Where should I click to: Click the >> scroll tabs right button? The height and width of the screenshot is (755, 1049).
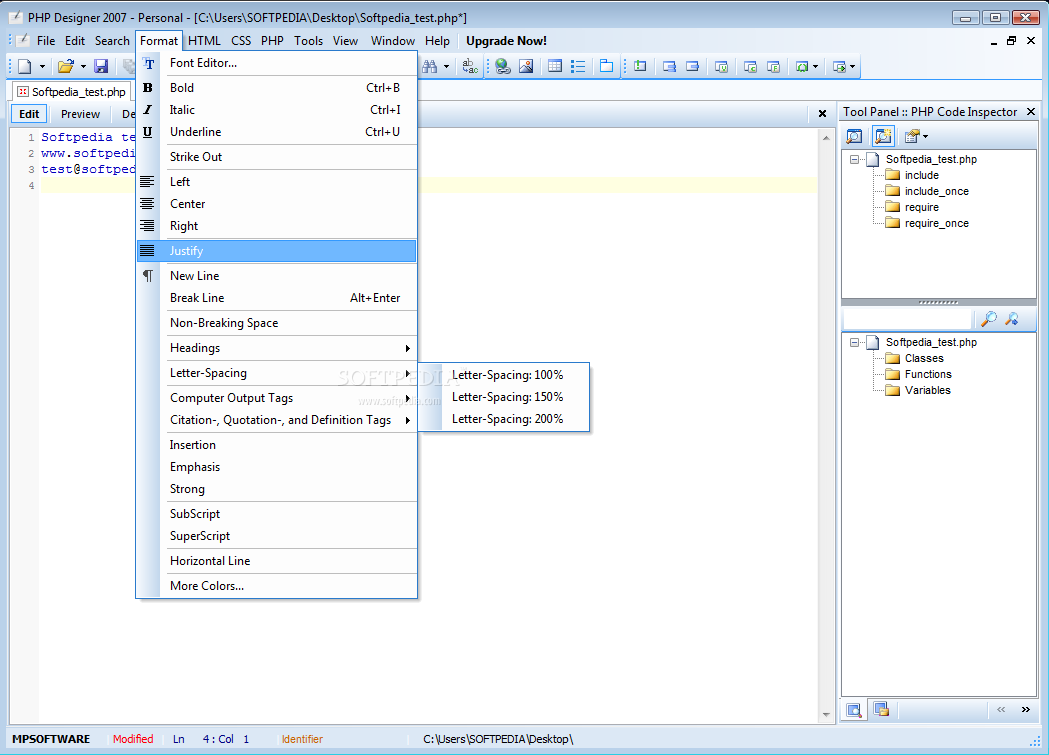(1026, 710)
